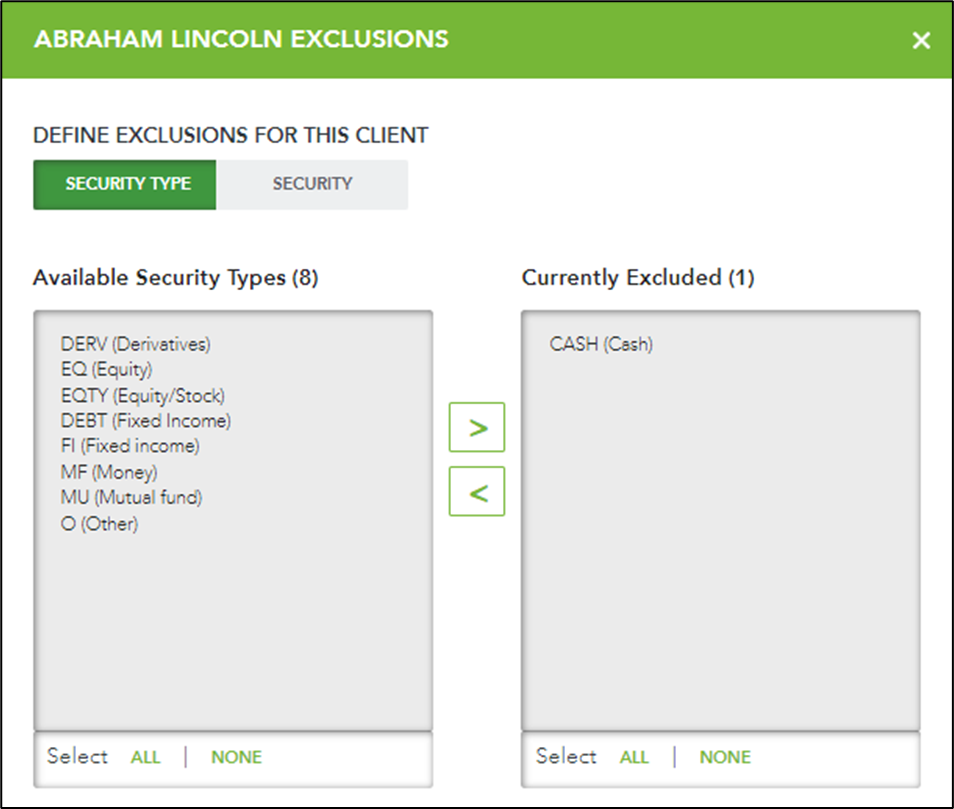
Task: Select ALL under Currently Excluded
Action: pyautogui.click(x=634, y=757)
